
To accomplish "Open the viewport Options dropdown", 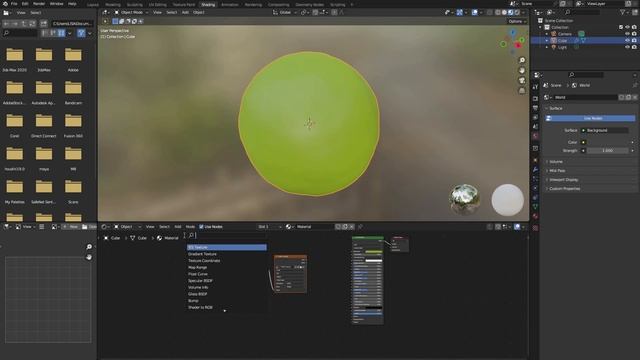I will [517, 21].
